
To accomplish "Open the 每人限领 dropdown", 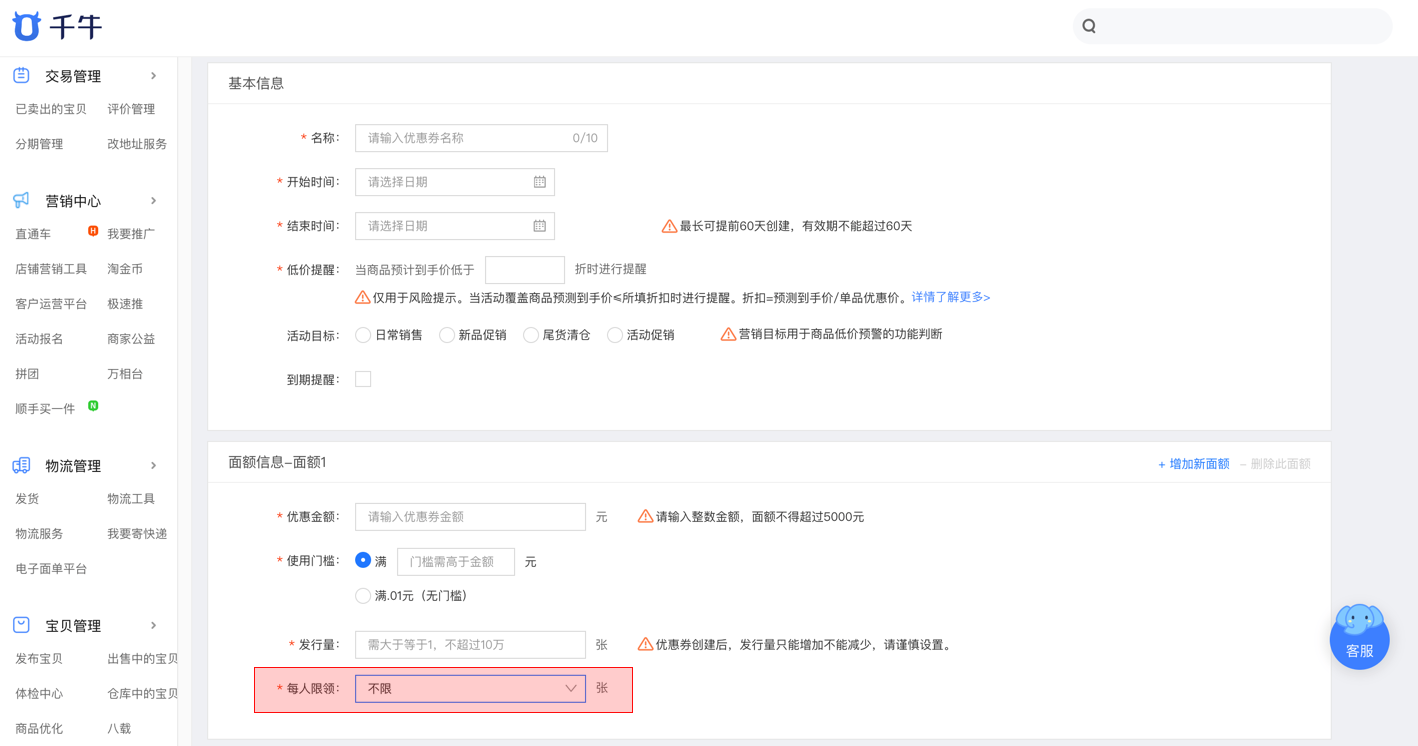I will pos(470,688).
